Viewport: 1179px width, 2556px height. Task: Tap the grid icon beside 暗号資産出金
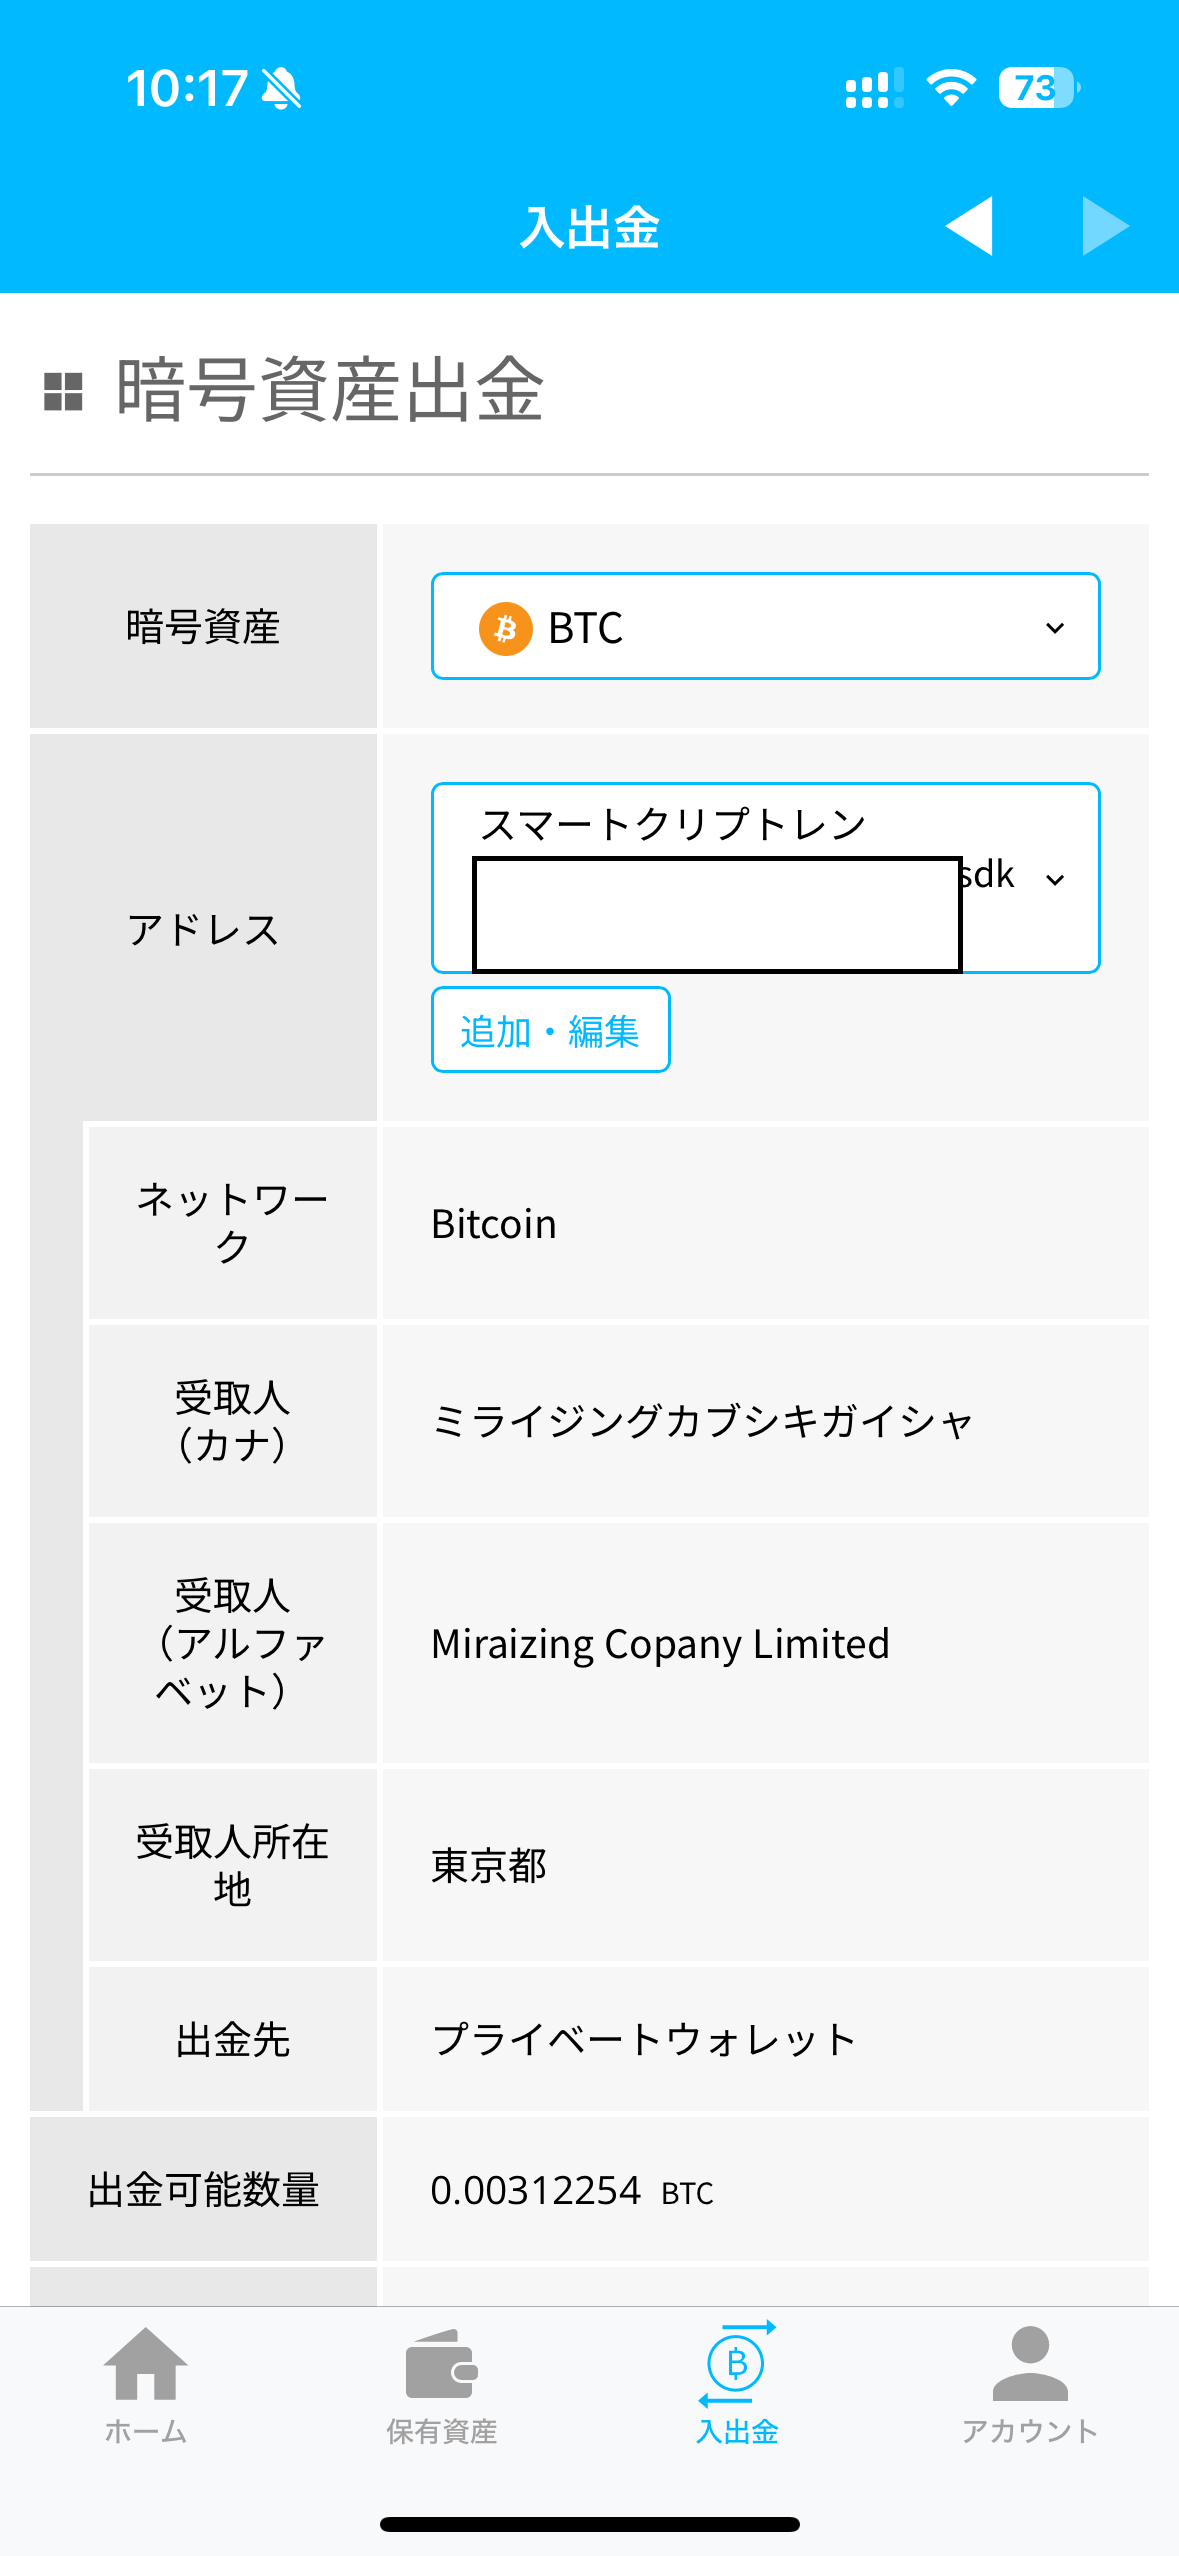click(63, 391)
